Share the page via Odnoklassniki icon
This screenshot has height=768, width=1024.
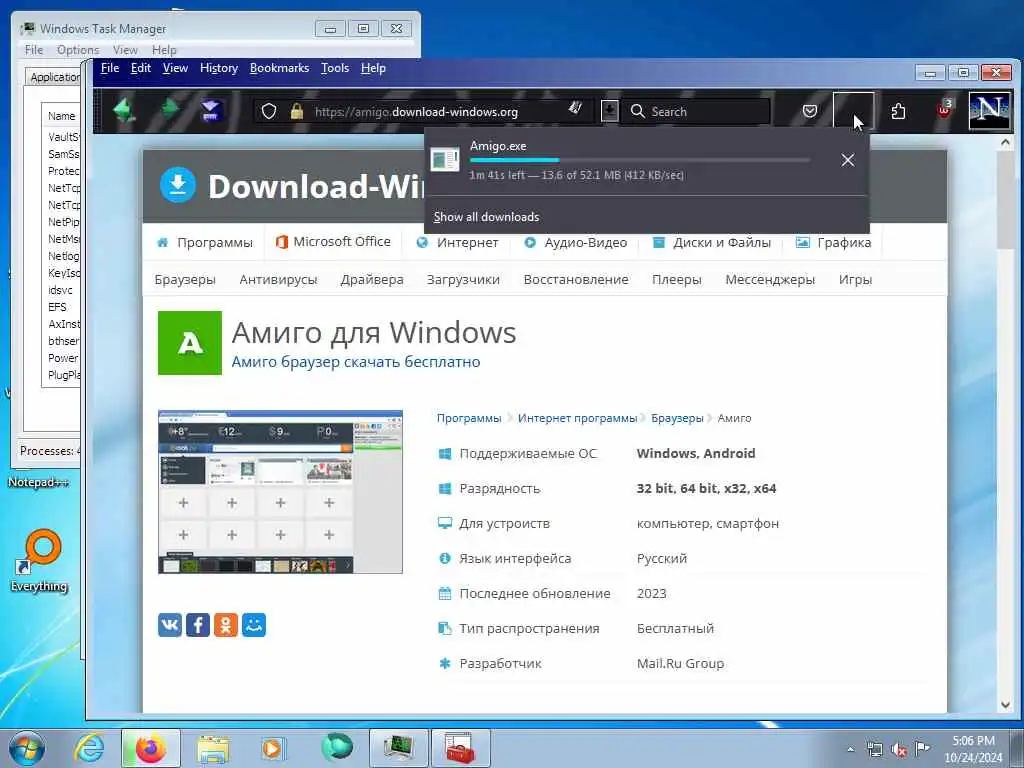click(226, 625)
